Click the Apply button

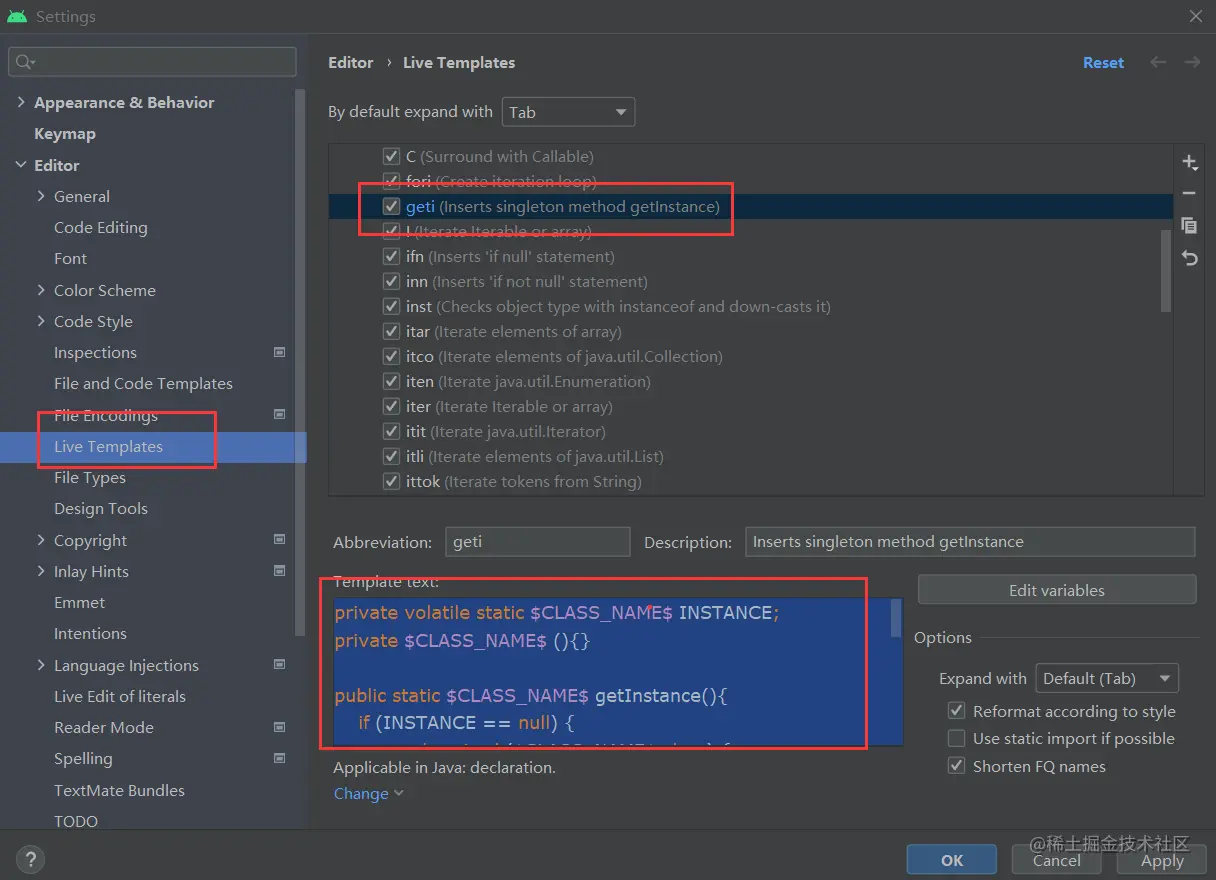pyautogui.click(x=1162, y=859)
